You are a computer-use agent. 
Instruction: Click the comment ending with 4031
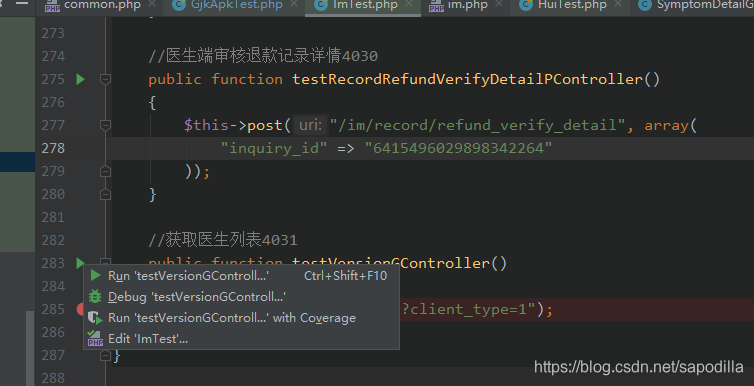(x=223, y=240)
